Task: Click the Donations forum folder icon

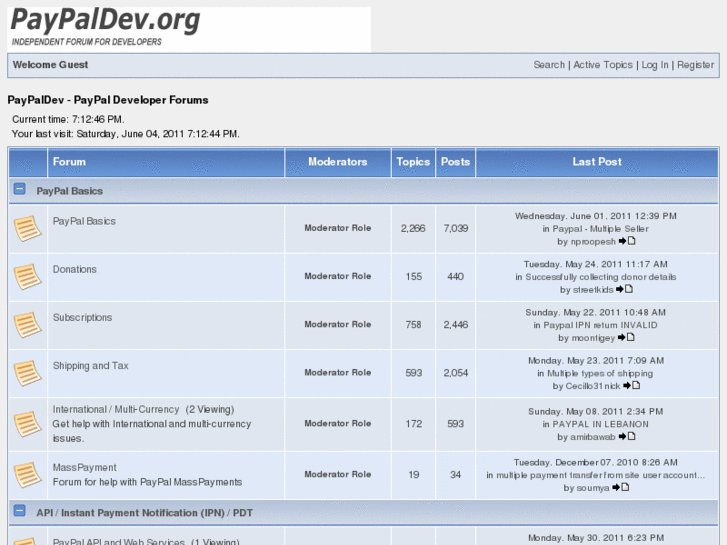Action: 27,276
